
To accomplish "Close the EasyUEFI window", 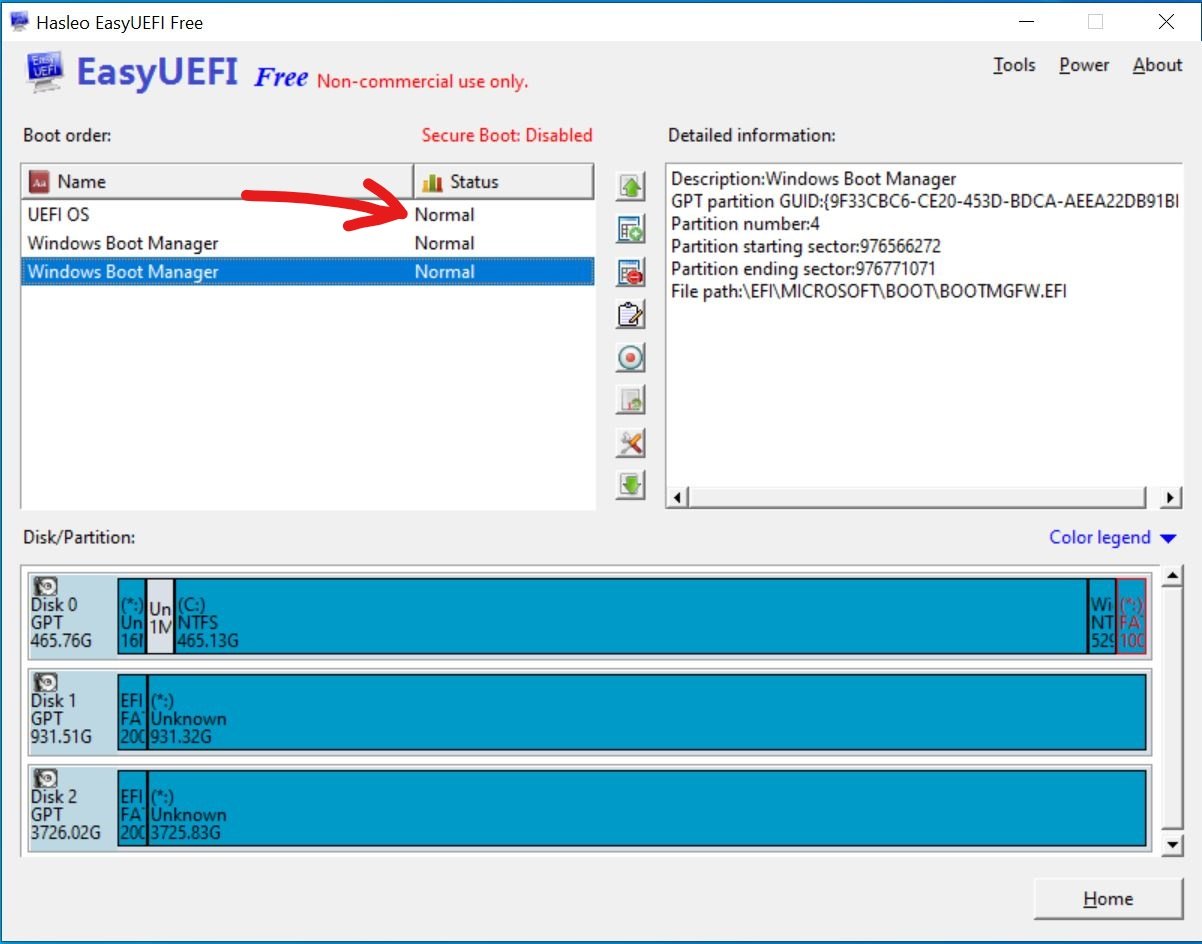I will 1166,21.
